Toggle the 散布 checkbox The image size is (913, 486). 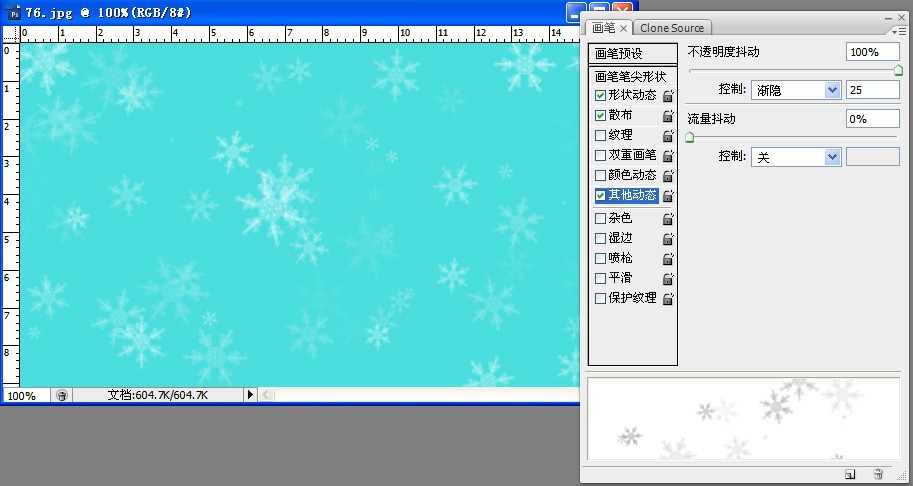click(600, 115)
